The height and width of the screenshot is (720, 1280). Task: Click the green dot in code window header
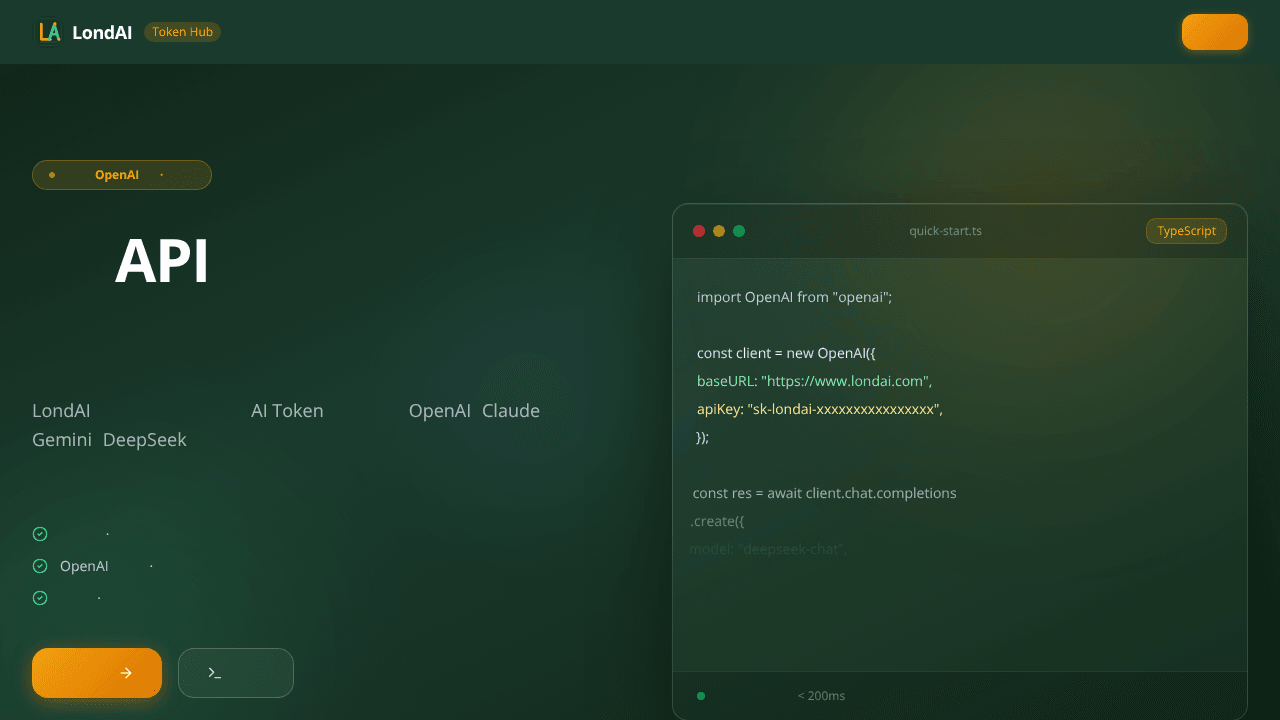[739, 231]
